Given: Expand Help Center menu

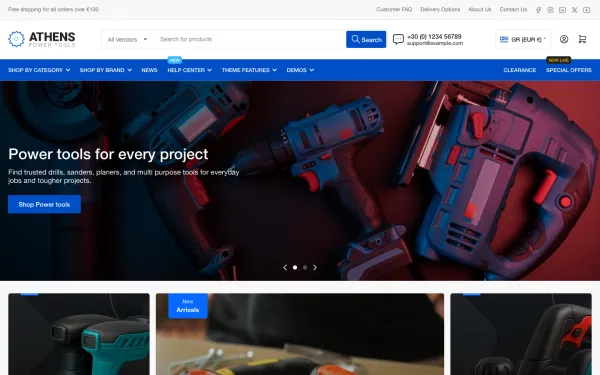Looking at the screenshot, I should 189,70.
